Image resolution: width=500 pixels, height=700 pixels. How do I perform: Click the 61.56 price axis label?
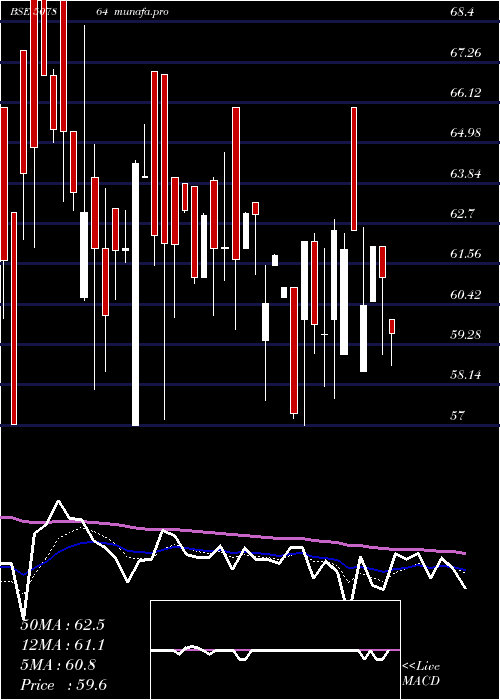(x=466, y=254)
